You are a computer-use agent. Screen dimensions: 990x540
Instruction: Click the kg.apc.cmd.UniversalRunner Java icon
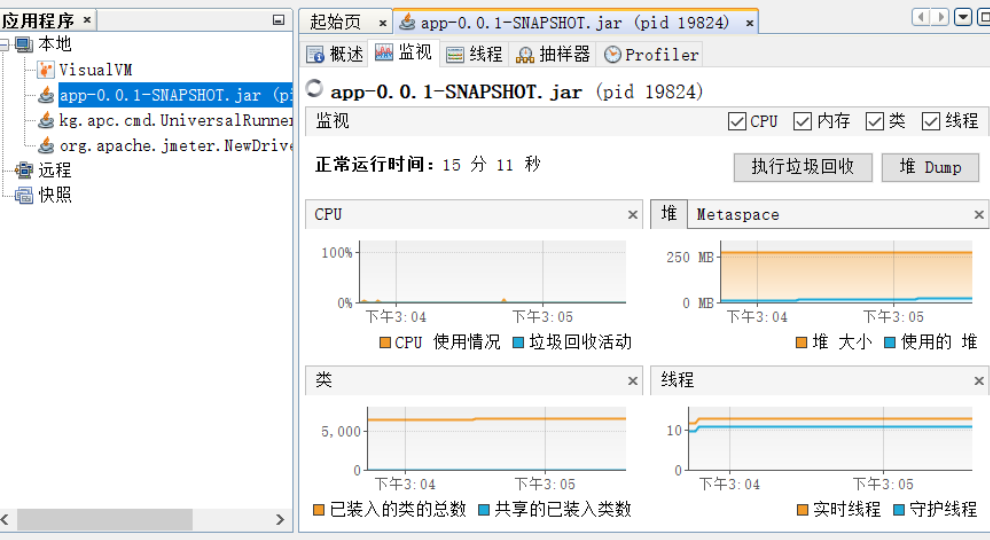point(45,121)
